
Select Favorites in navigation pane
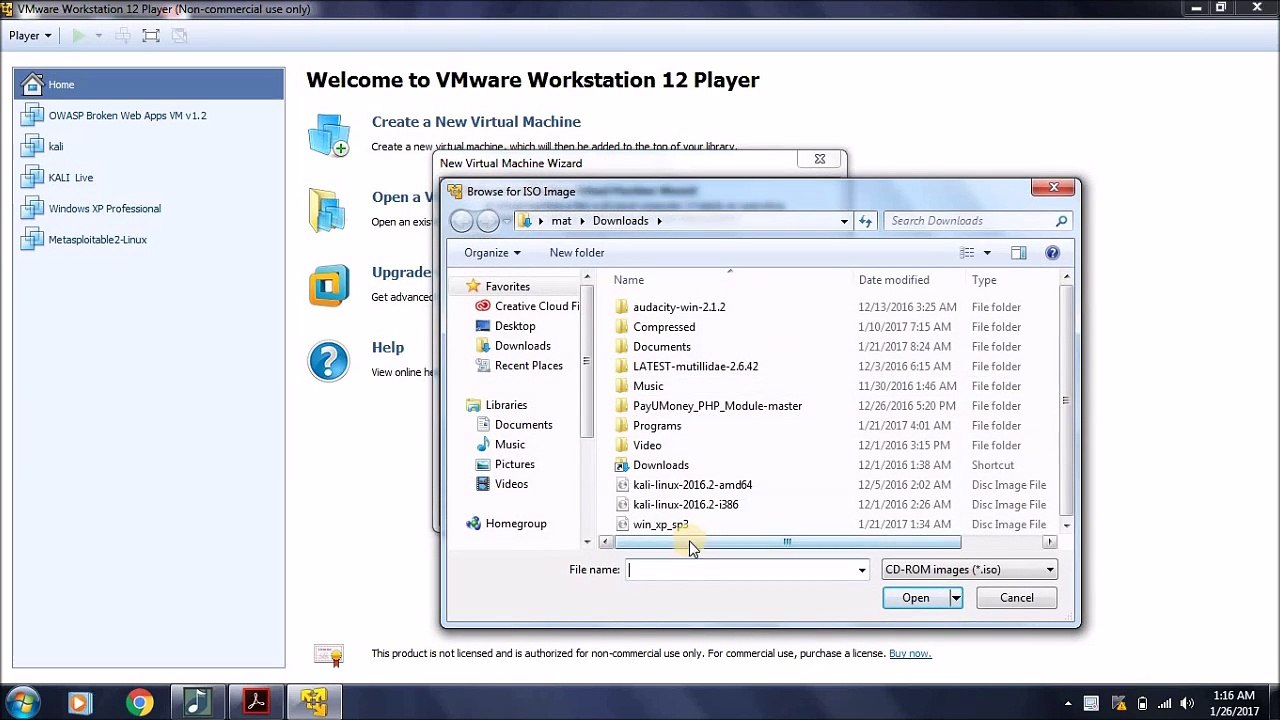[x=507, y=286]
